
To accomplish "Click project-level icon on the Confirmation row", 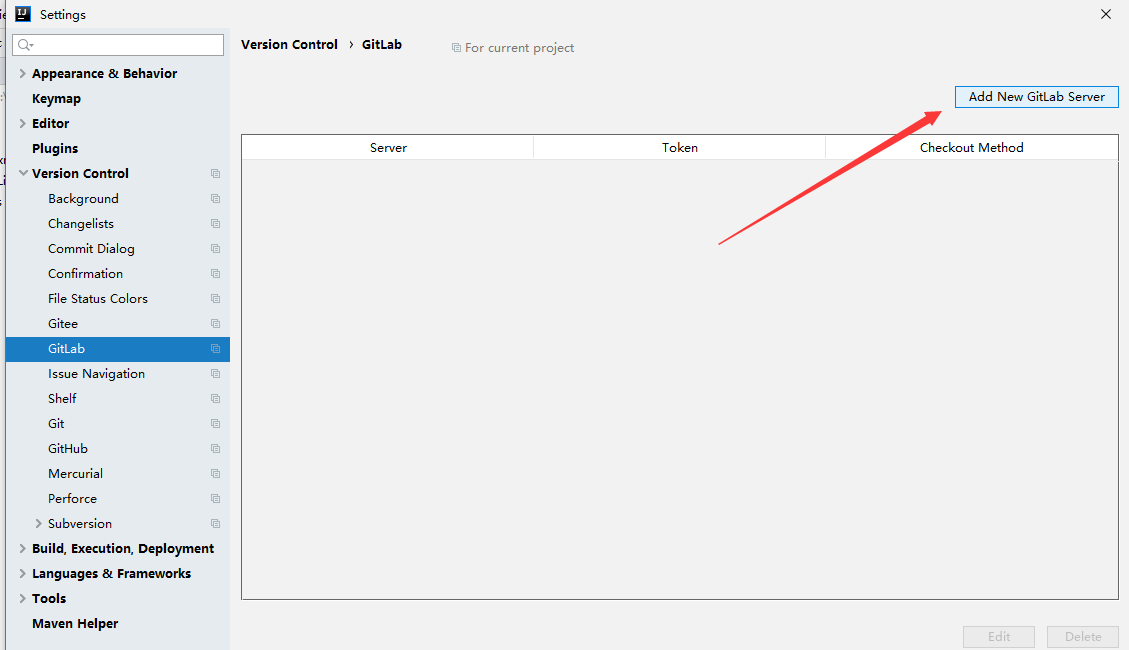I will [x=215, y=274].
